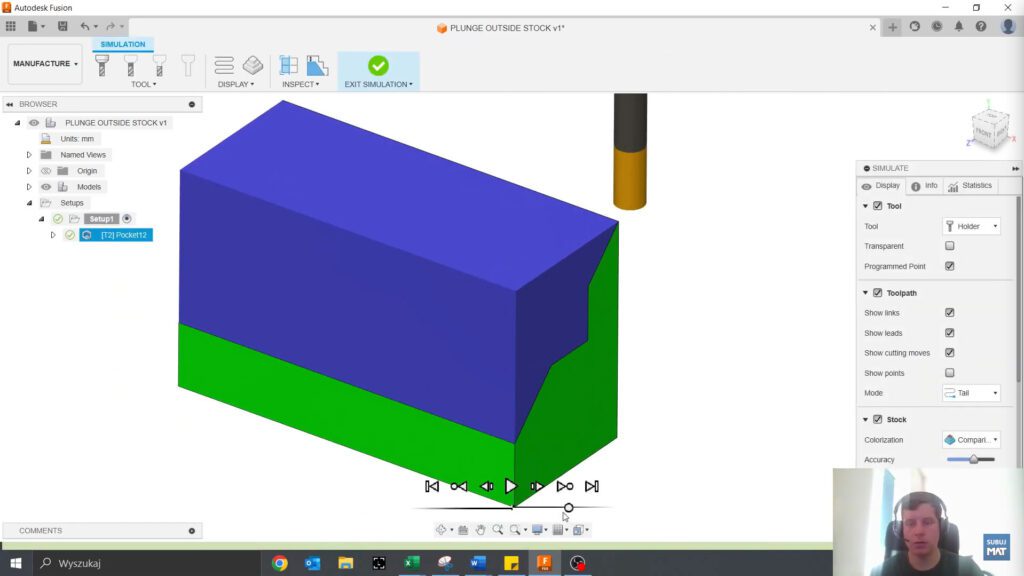This screenshot has width=1024, height=576.
Task: Expand the Named Views folder
Action: 28,154
